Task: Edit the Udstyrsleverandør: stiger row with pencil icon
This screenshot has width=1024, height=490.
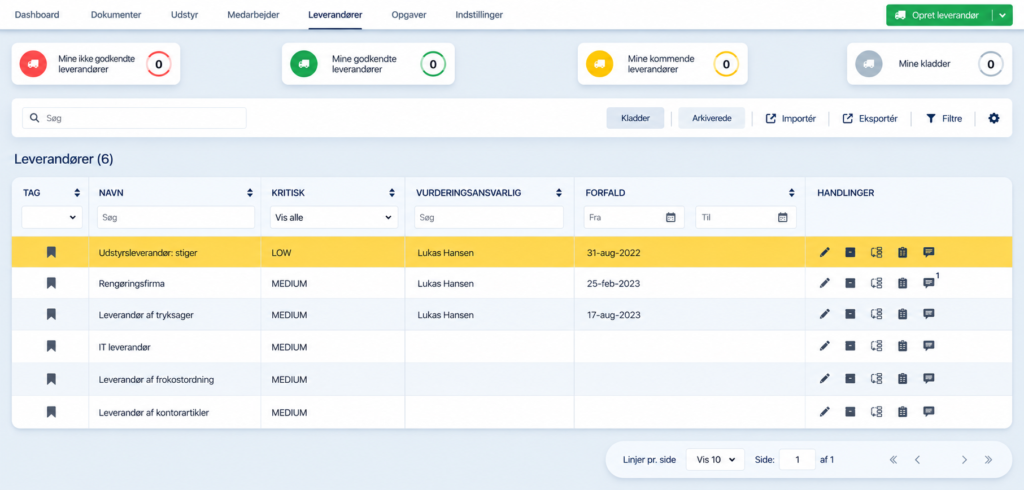Action: click(x=825, y=252)
